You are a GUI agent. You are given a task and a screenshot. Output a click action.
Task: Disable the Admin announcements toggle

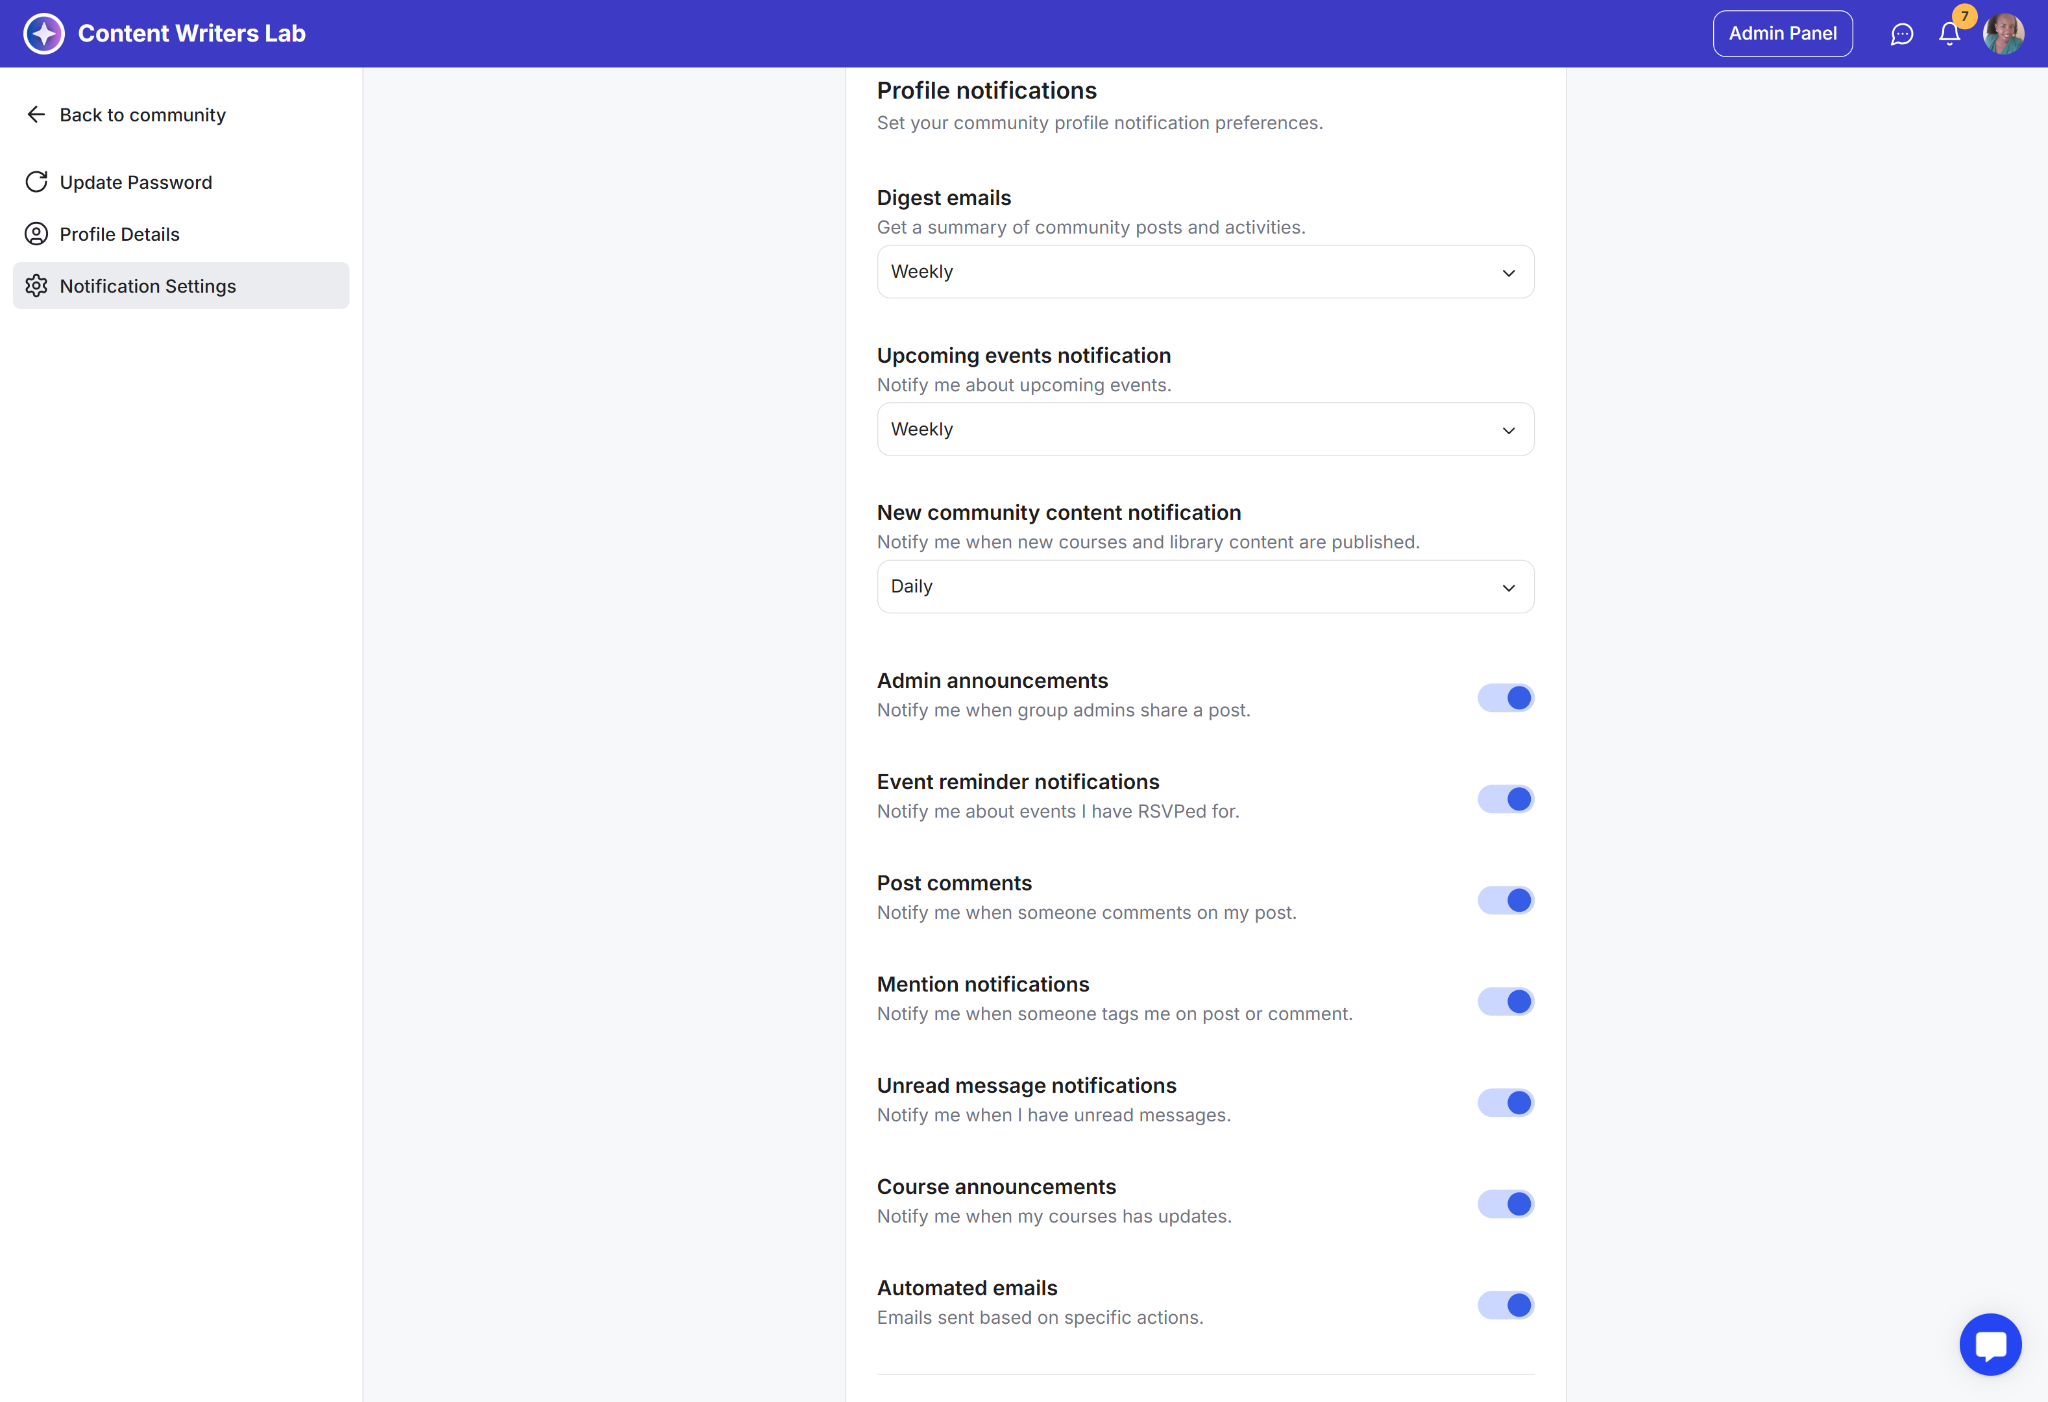pyautogui.click(x=1505, y=698)
